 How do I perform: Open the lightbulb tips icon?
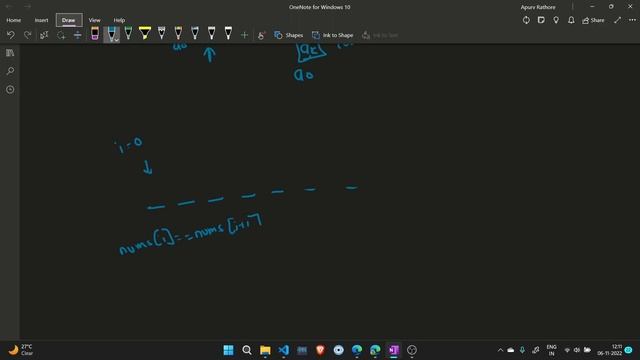[556, 20]
